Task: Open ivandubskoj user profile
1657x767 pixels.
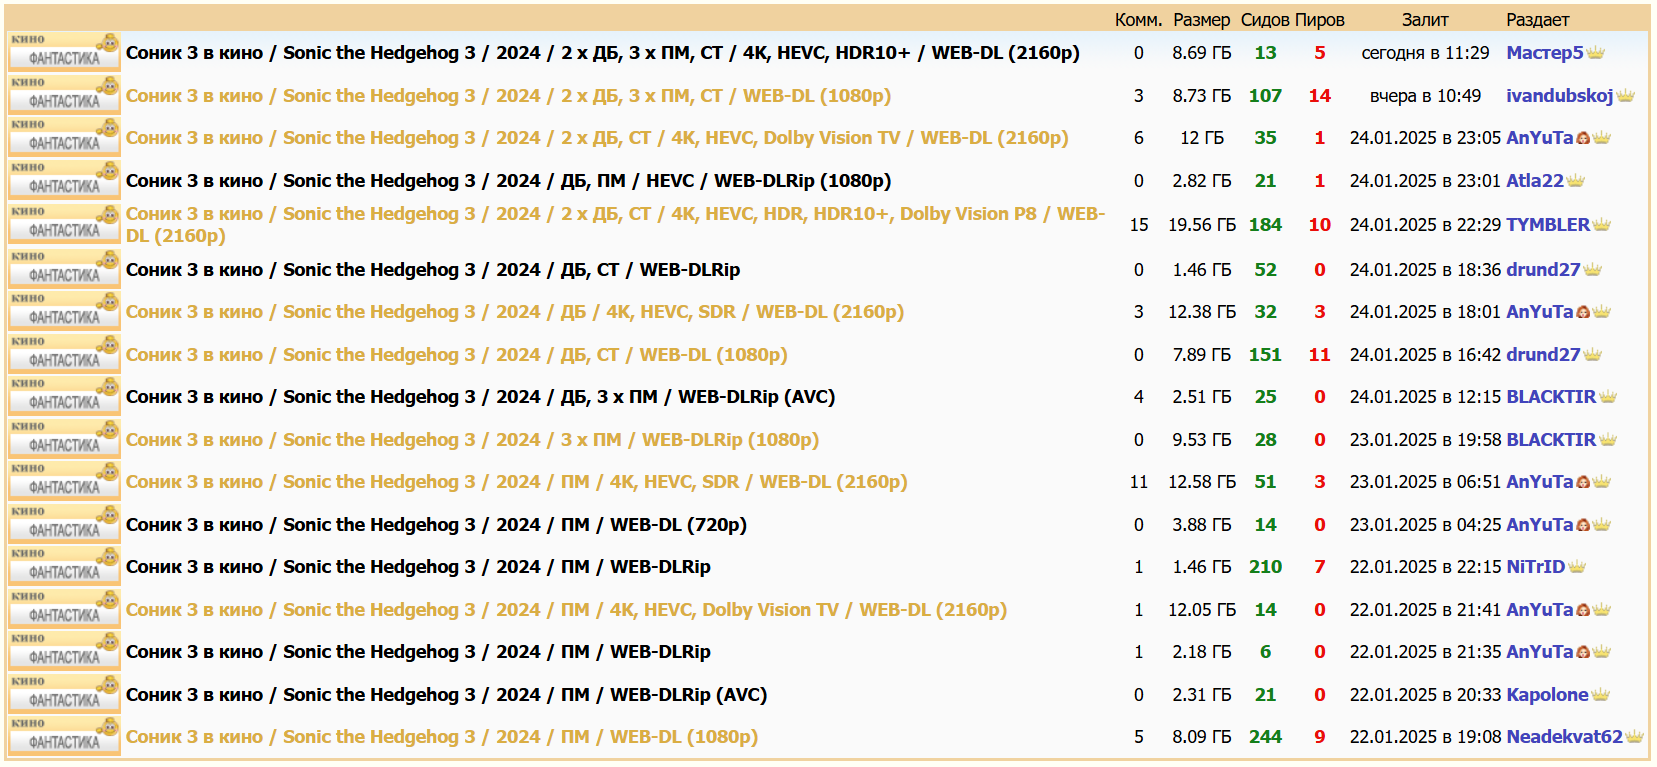Action: 1559,95
